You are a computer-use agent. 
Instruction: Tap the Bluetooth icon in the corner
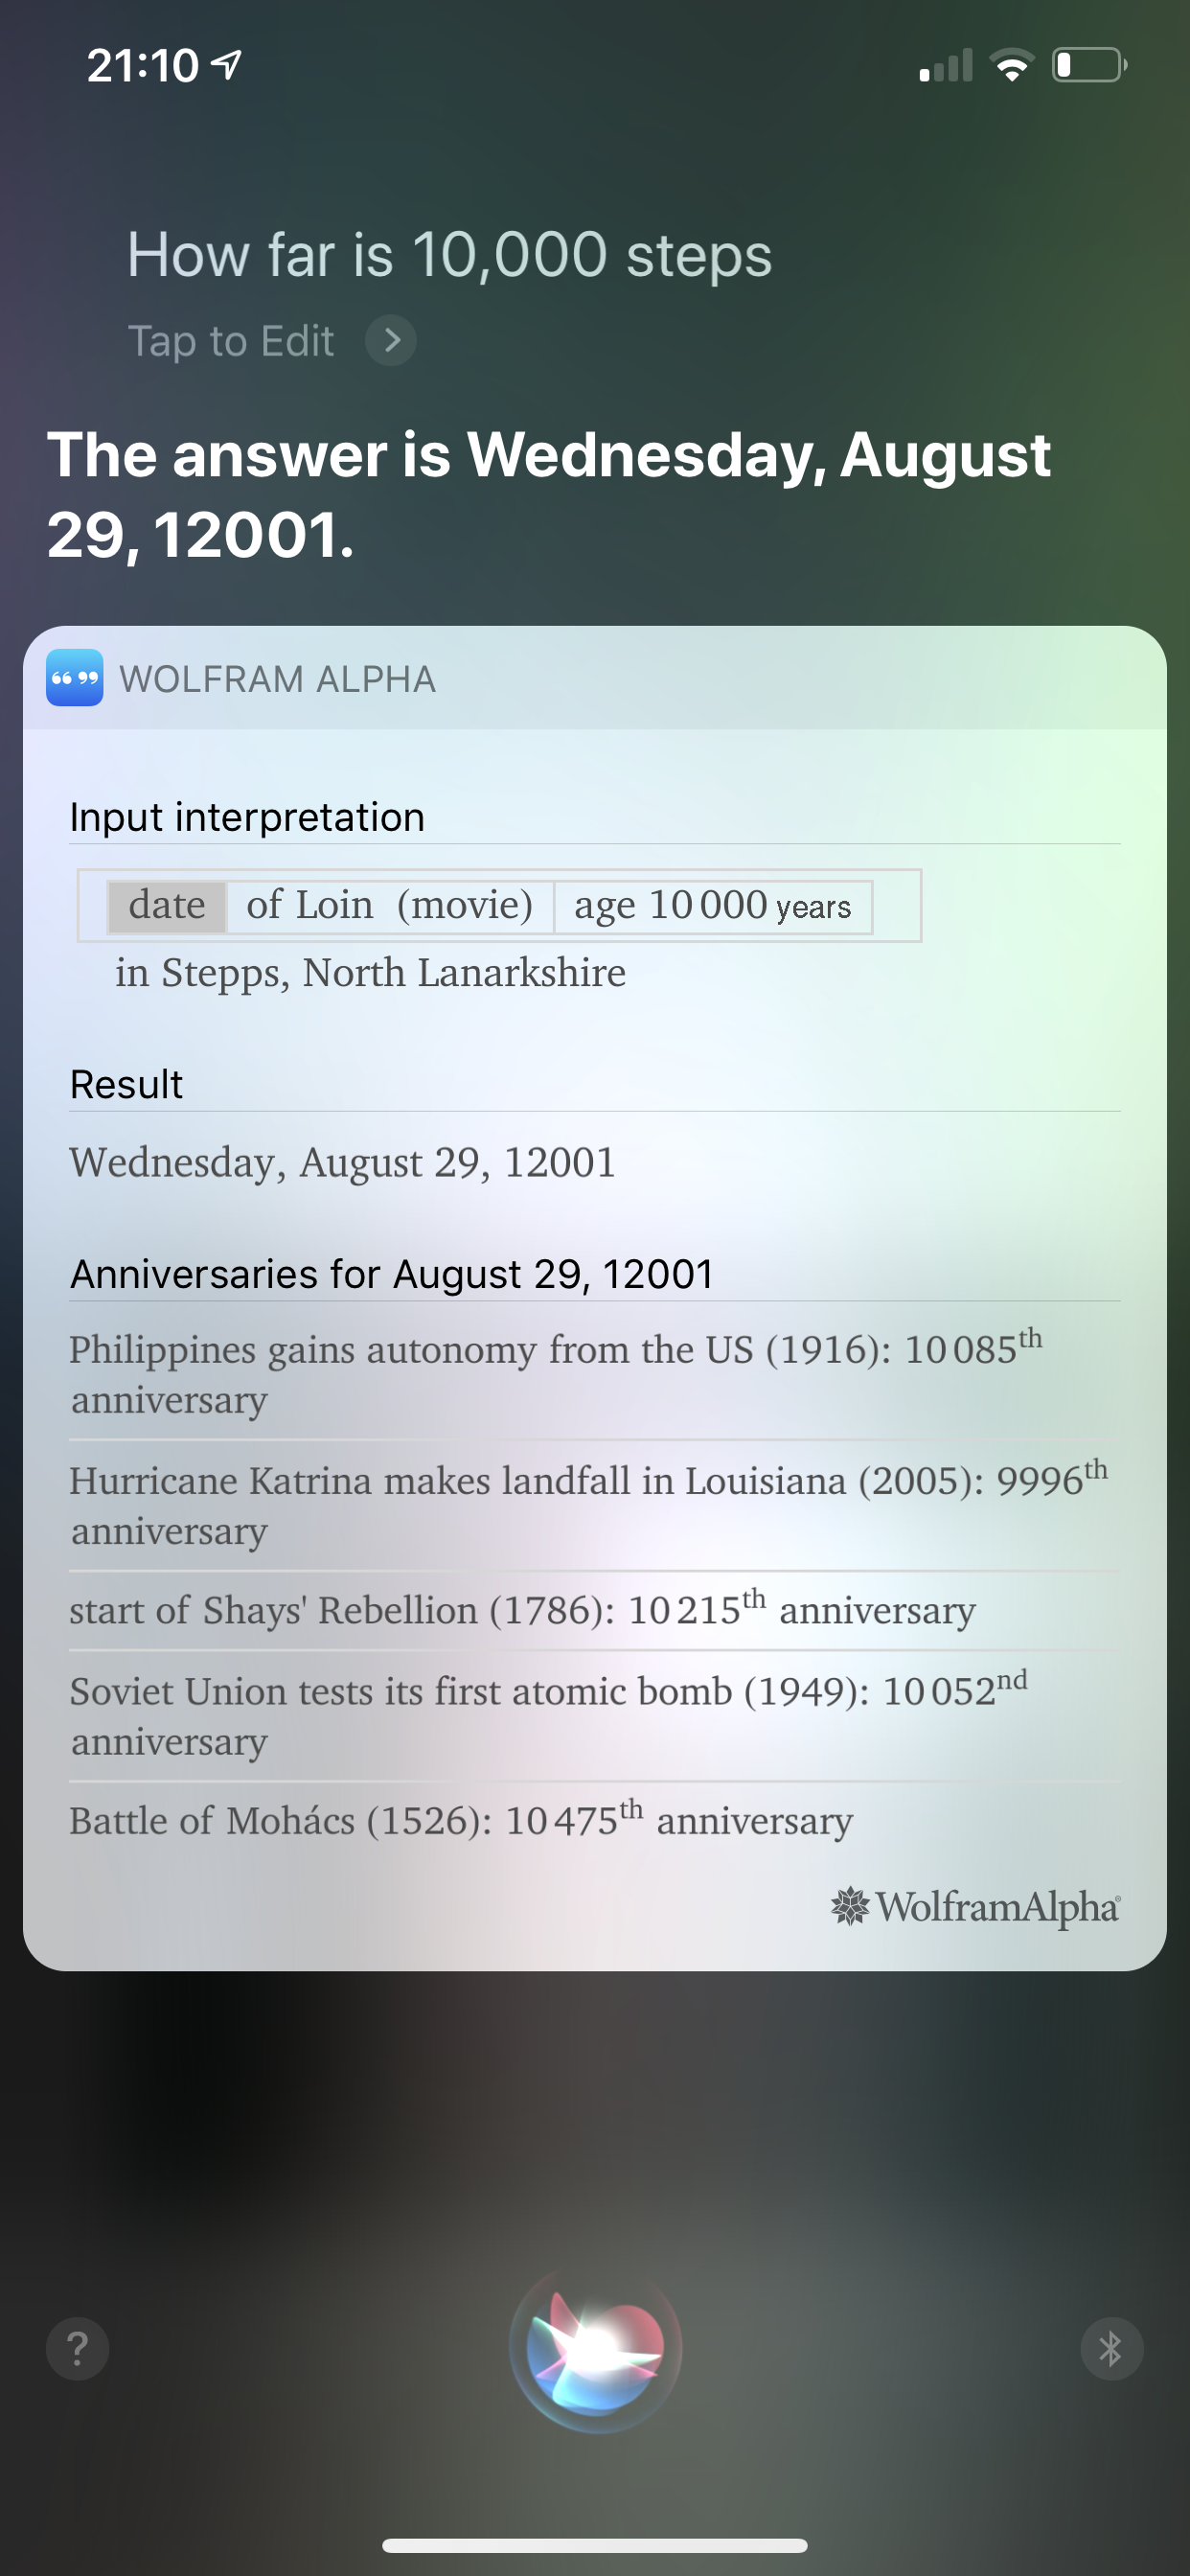1111,2348
